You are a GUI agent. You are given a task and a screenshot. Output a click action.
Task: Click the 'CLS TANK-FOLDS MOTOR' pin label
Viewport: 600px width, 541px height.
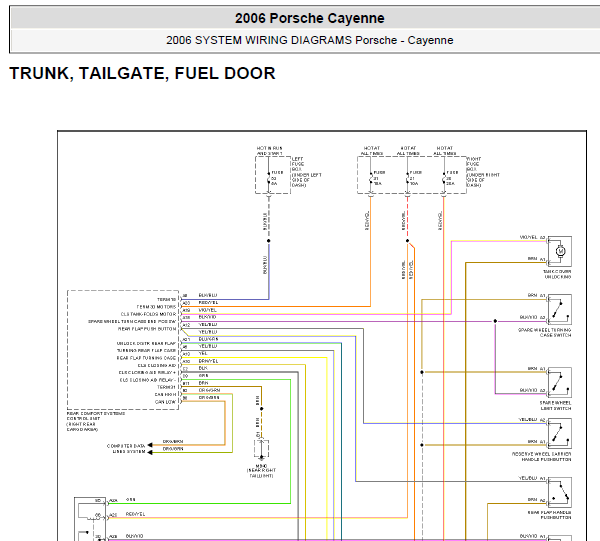click(x=148, y=314)
